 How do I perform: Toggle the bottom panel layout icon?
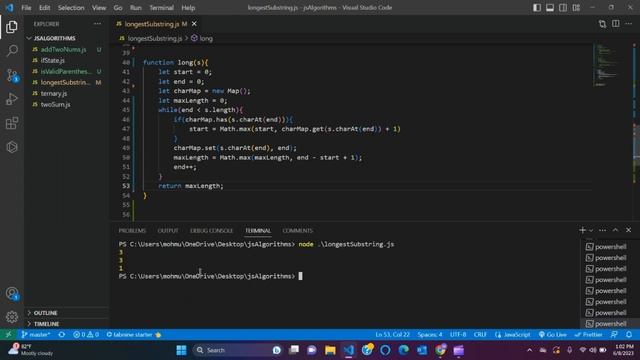click(550, 7)
